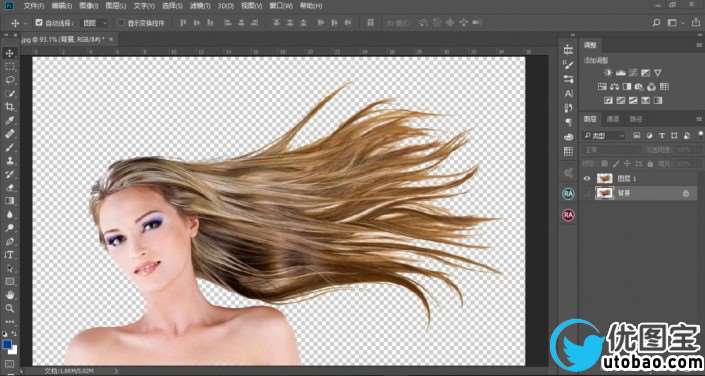
Task: Hide Layer 1 using its eye icon
Action: pos(587,179)
